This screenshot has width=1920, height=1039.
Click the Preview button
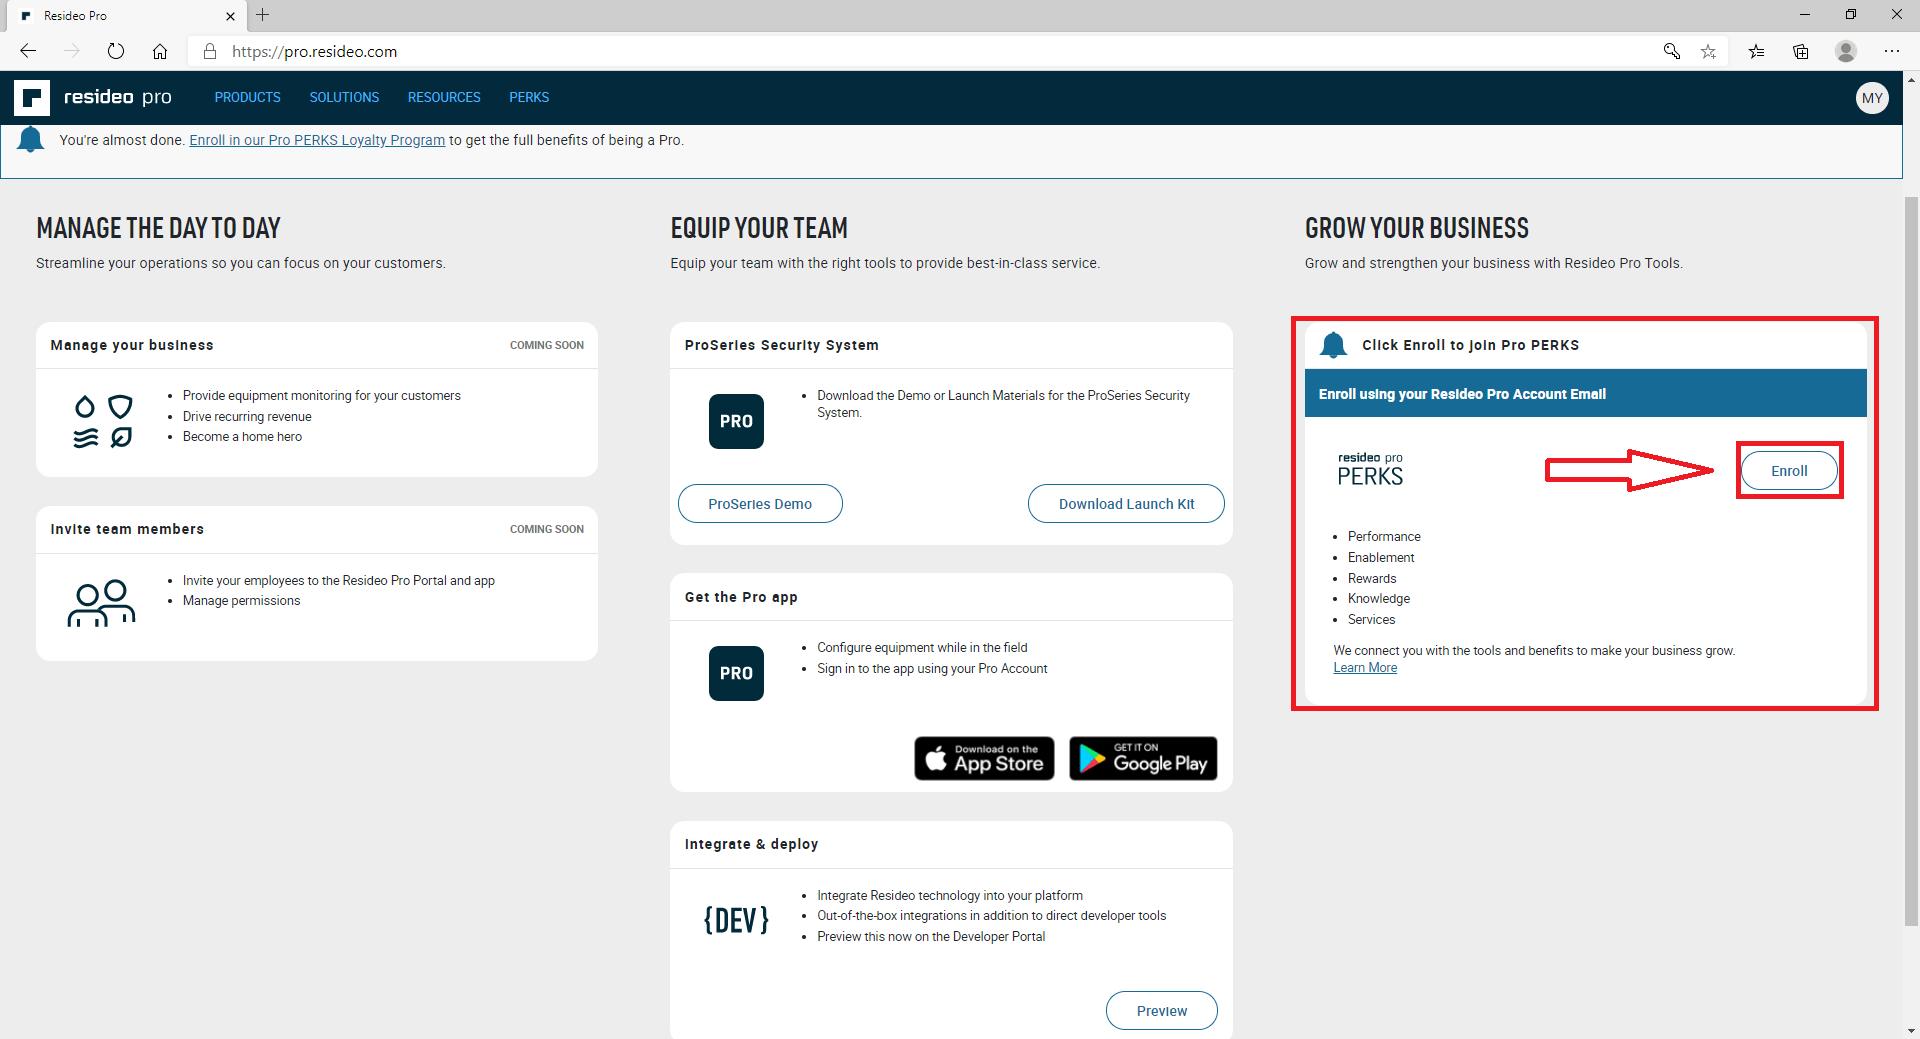[x=1162, y=1011]
